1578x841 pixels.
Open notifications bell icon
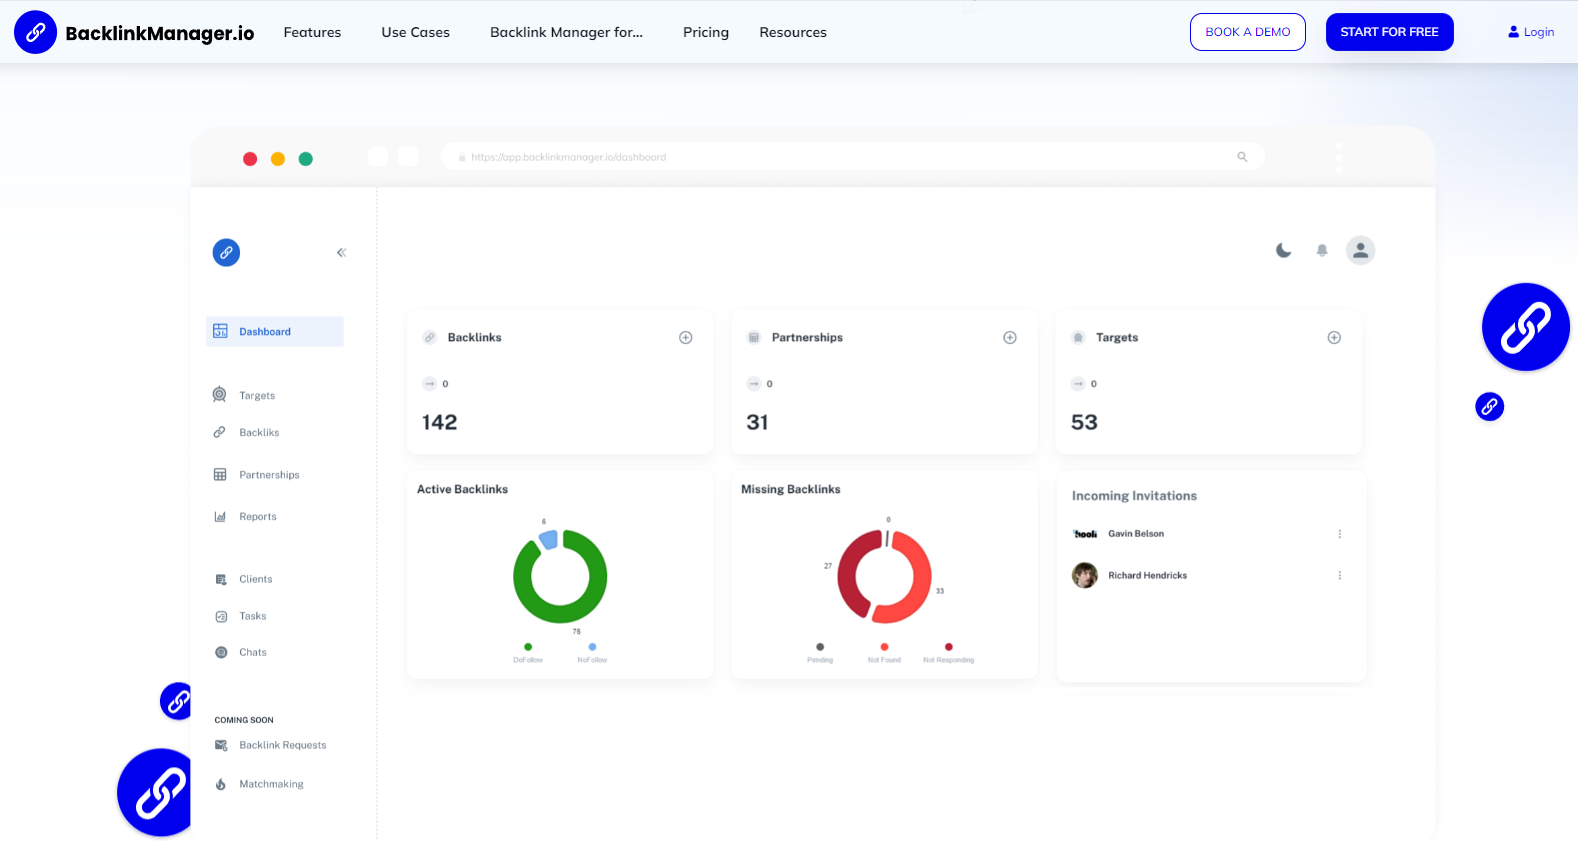pos(1322,250)
